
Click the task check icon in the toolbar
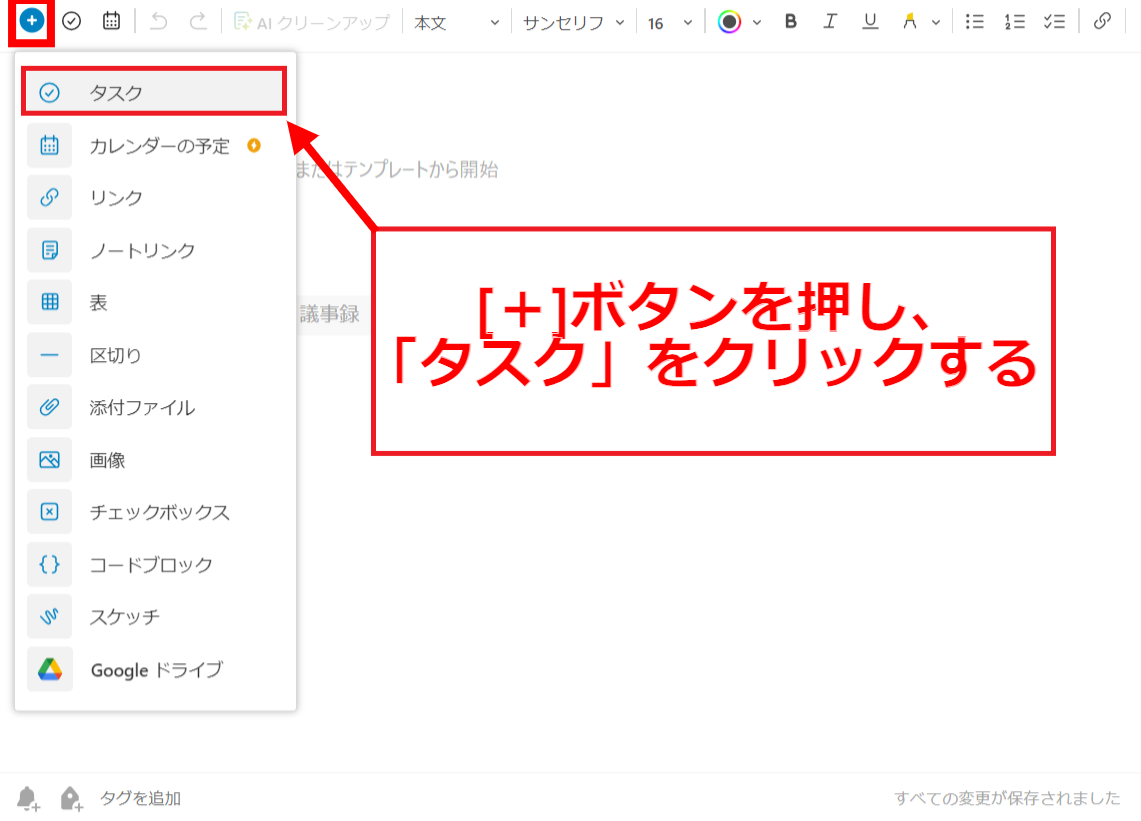[x=71, y=20]
